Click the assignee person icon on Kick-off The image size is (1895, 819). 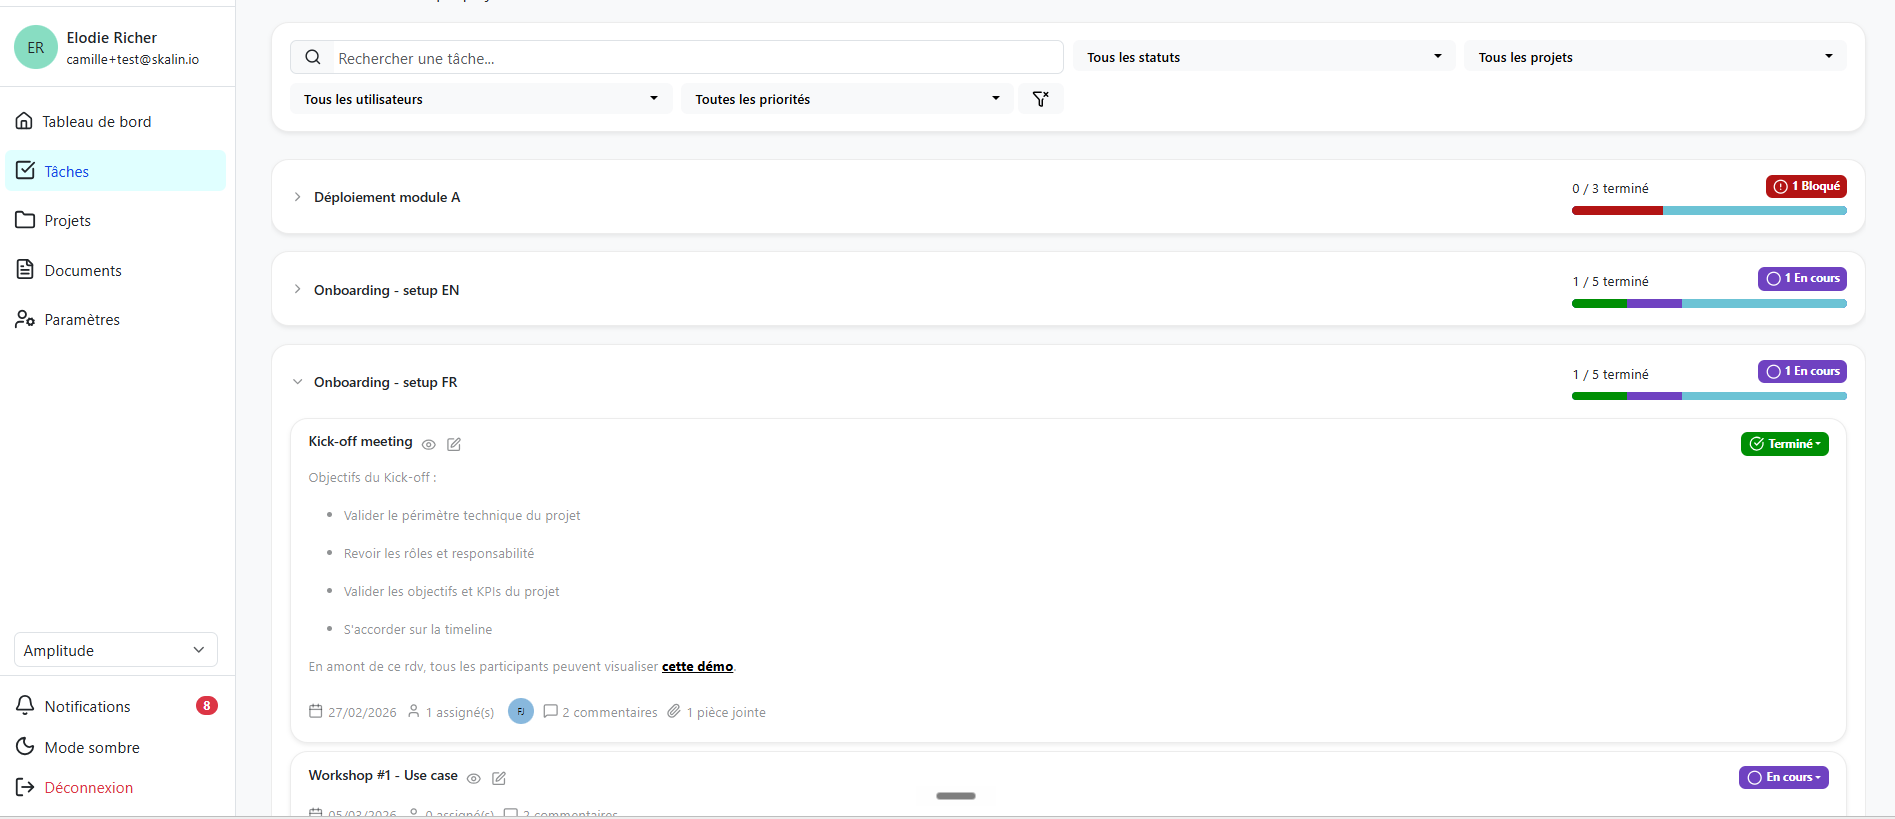414,711
